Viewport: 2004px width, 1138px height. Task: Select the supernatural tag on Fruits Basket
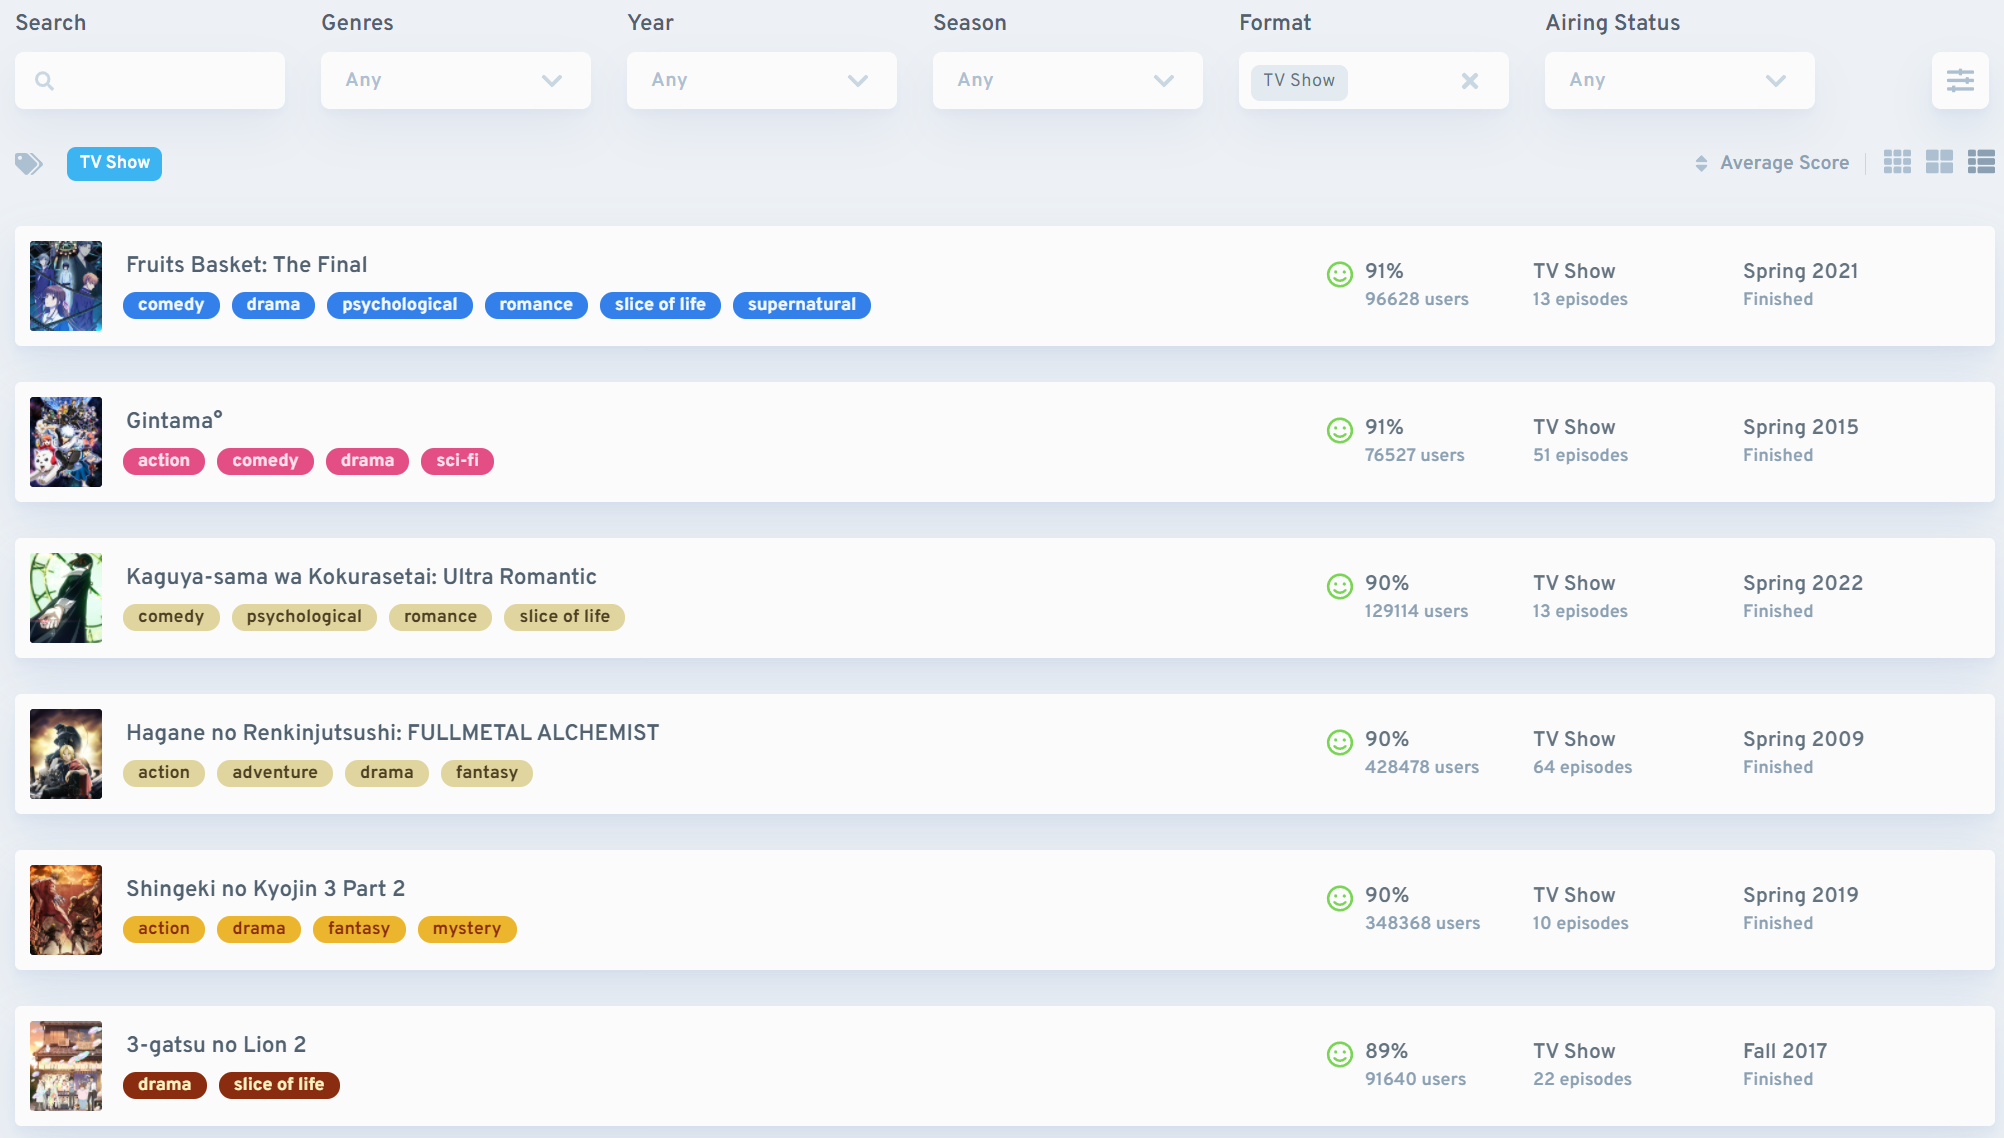coord(802,305)
